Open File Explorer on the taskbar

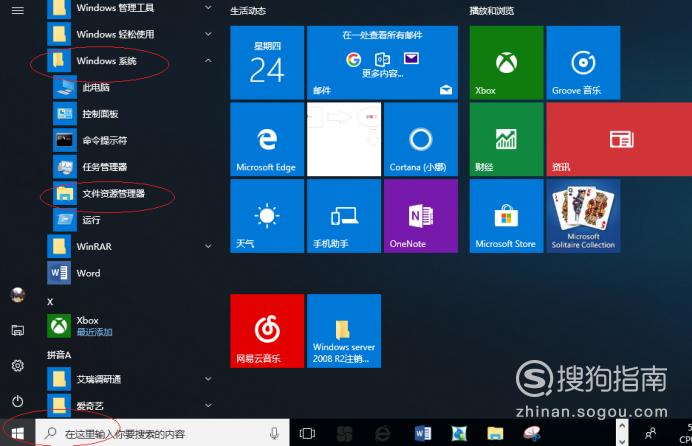tap(495, 434)
